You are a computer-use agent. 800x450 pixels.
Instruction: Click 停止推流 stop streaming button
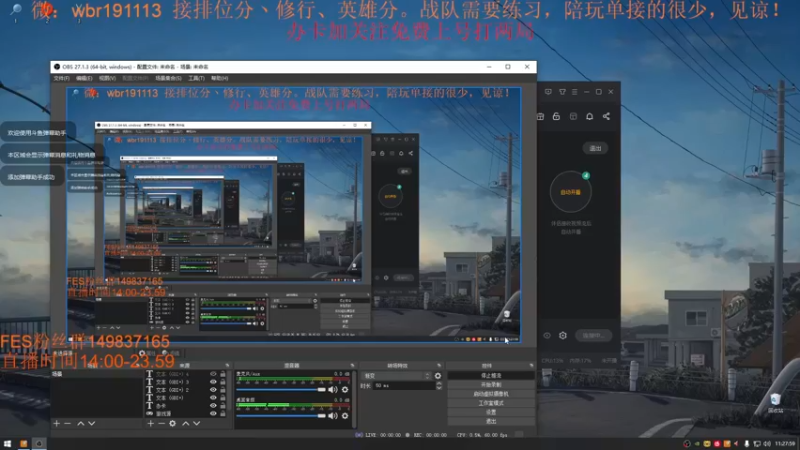pyautogui.click(x=491, y=376)
